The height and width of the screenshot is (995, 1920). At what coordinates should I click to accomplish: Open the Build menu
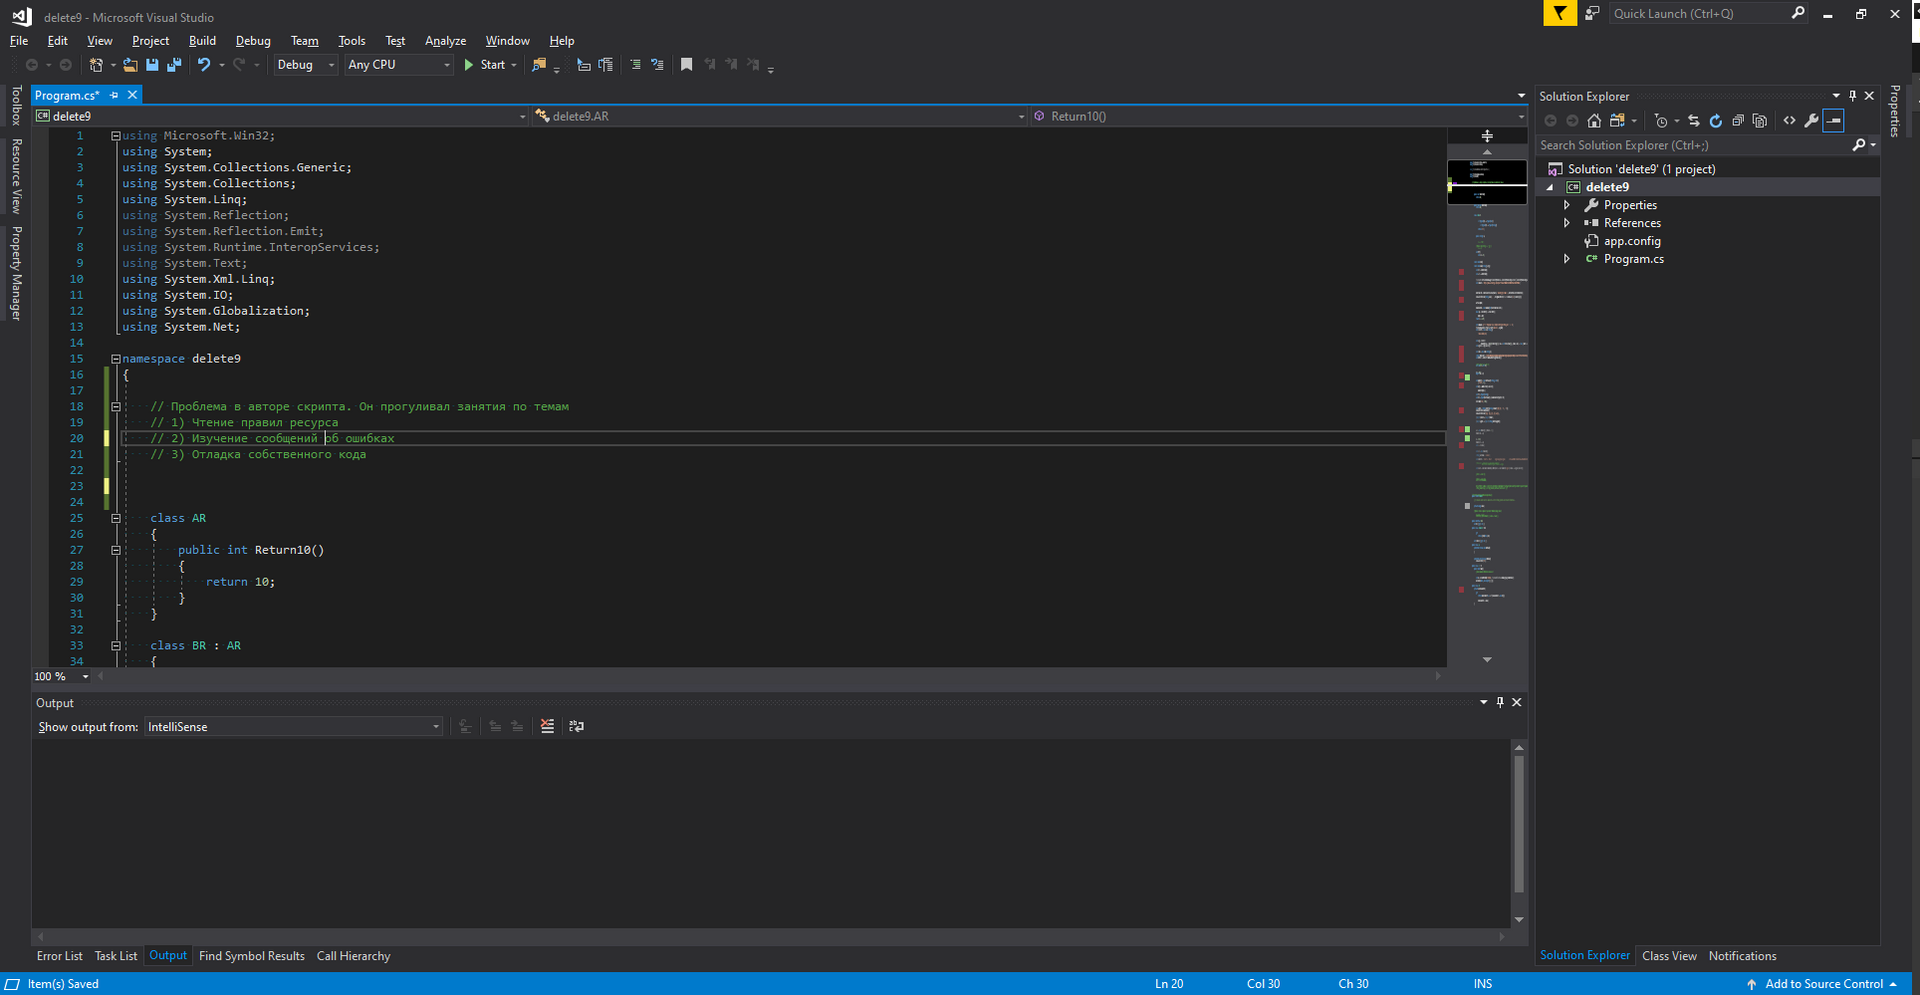(202, 41)
